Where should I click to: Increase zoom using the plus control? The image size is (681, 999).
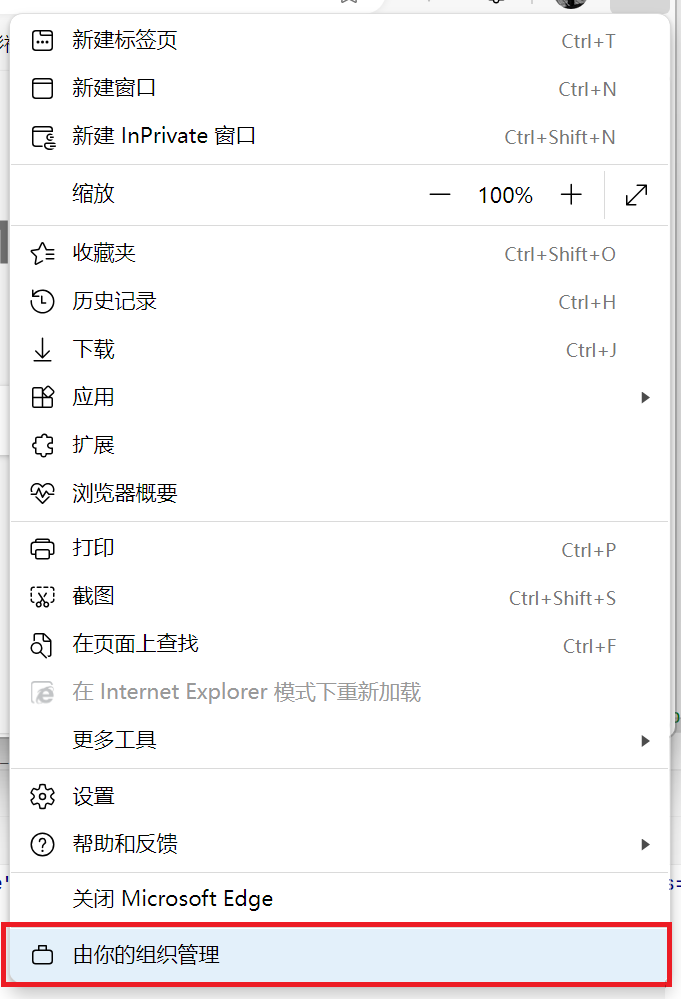(x=571, y=194)
